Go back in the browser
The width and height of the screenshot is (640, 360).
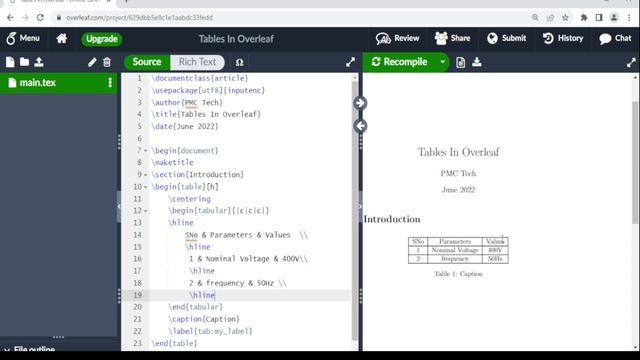click(x=10, y=18)
